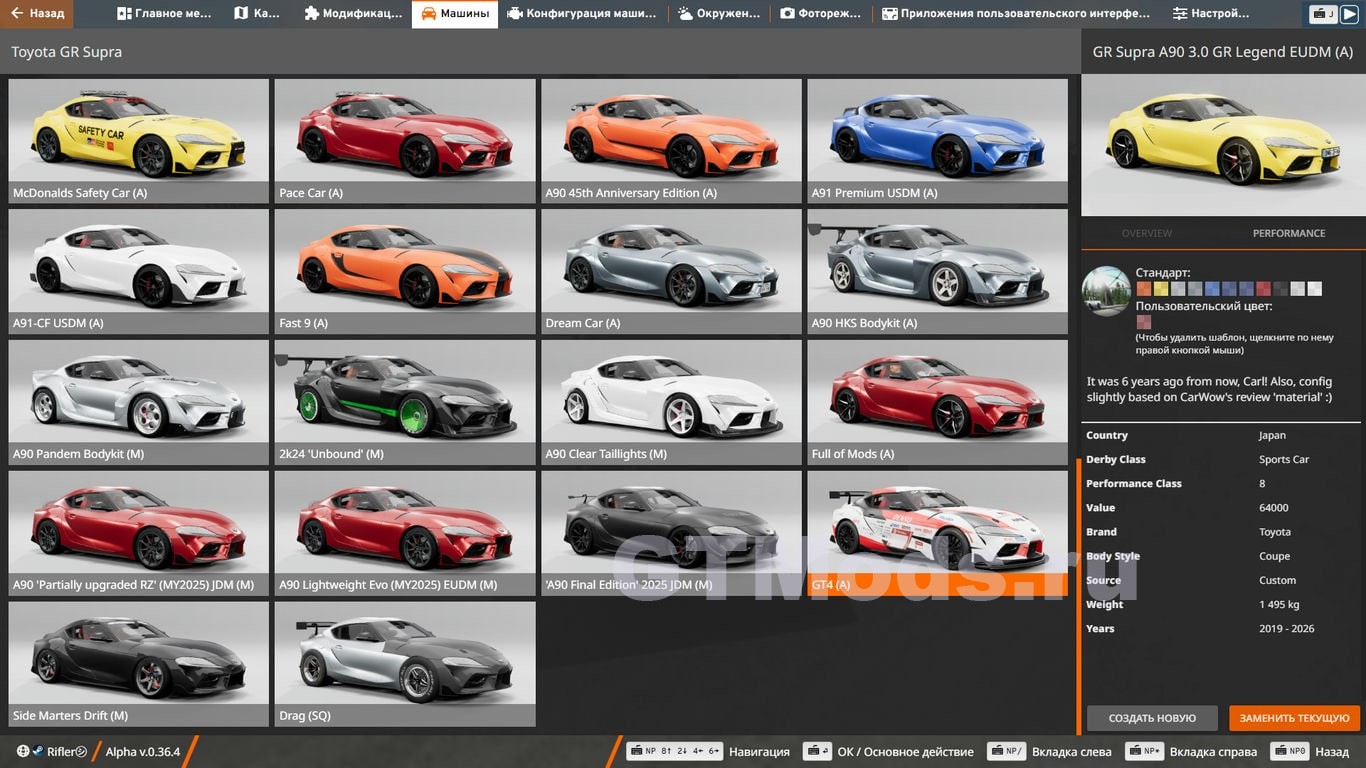
Task: Switch to the PERFORMANCE details tab
Action: [1289, 233]
